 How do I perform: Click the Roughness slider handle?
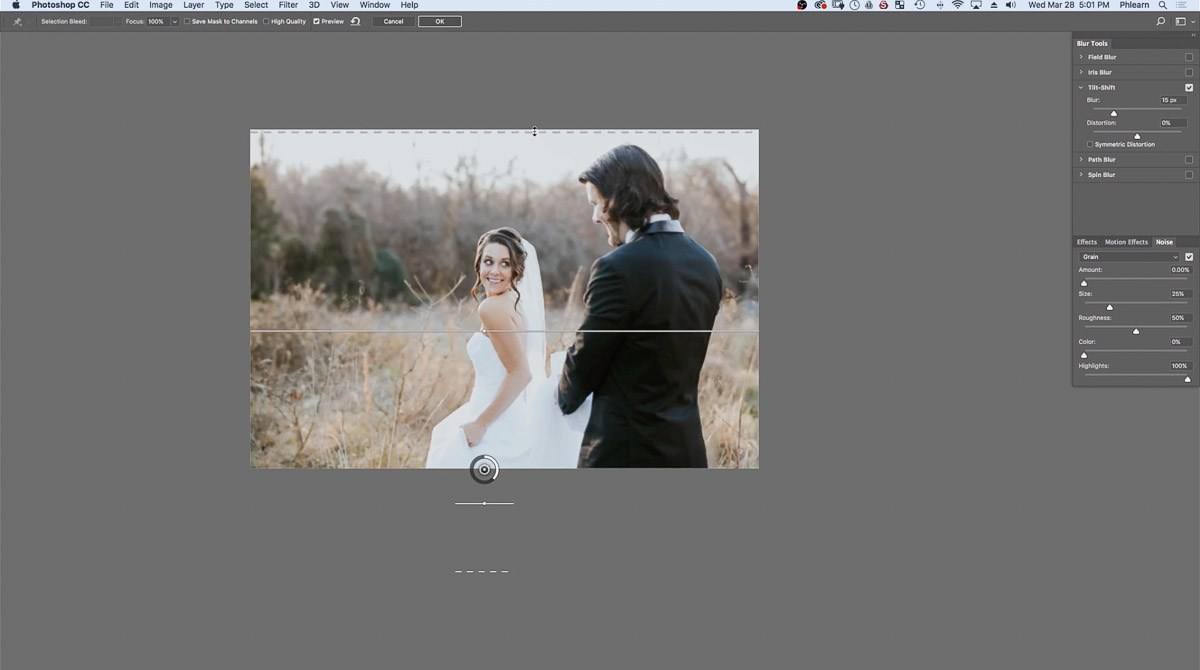[1136, 331]
